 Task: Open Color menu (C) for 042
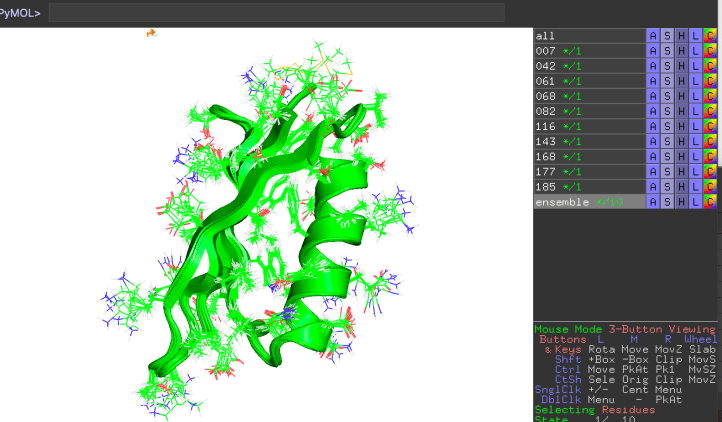coord(710,66)
